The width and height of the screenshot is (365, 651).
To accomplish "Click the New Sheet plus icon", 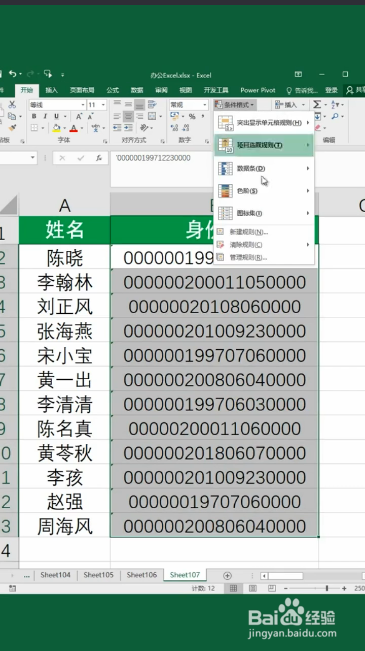I will click(x=227, y=575).
